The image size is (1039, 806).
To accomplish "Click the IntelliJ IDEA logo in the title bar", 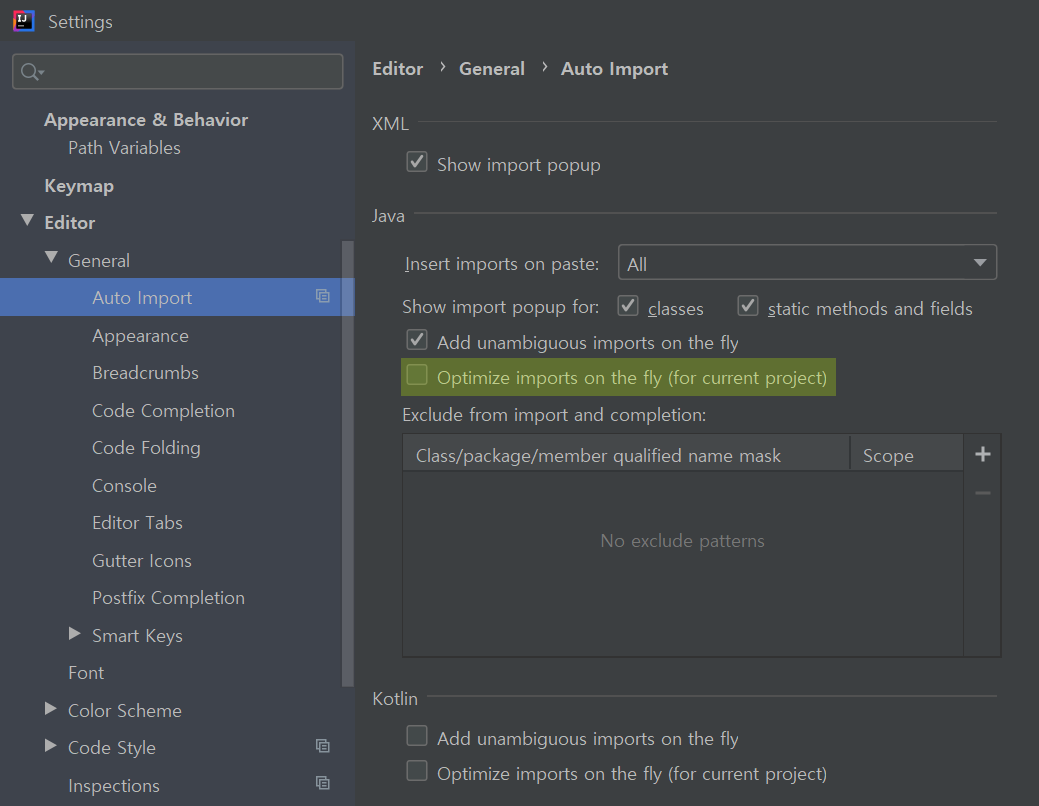I will click(22, 20).
